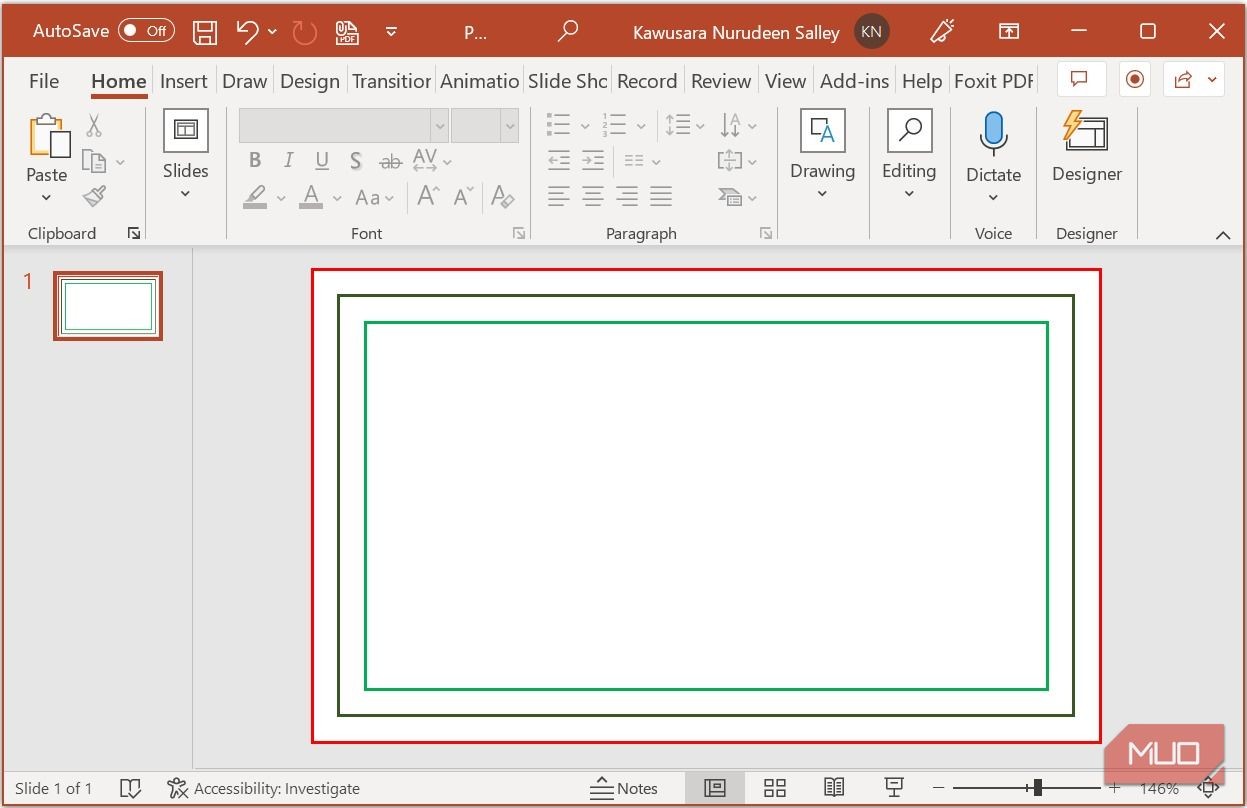Switch to Slide Sorter view
Viewport: 1247px width, 808px height.
click(775, 788)
